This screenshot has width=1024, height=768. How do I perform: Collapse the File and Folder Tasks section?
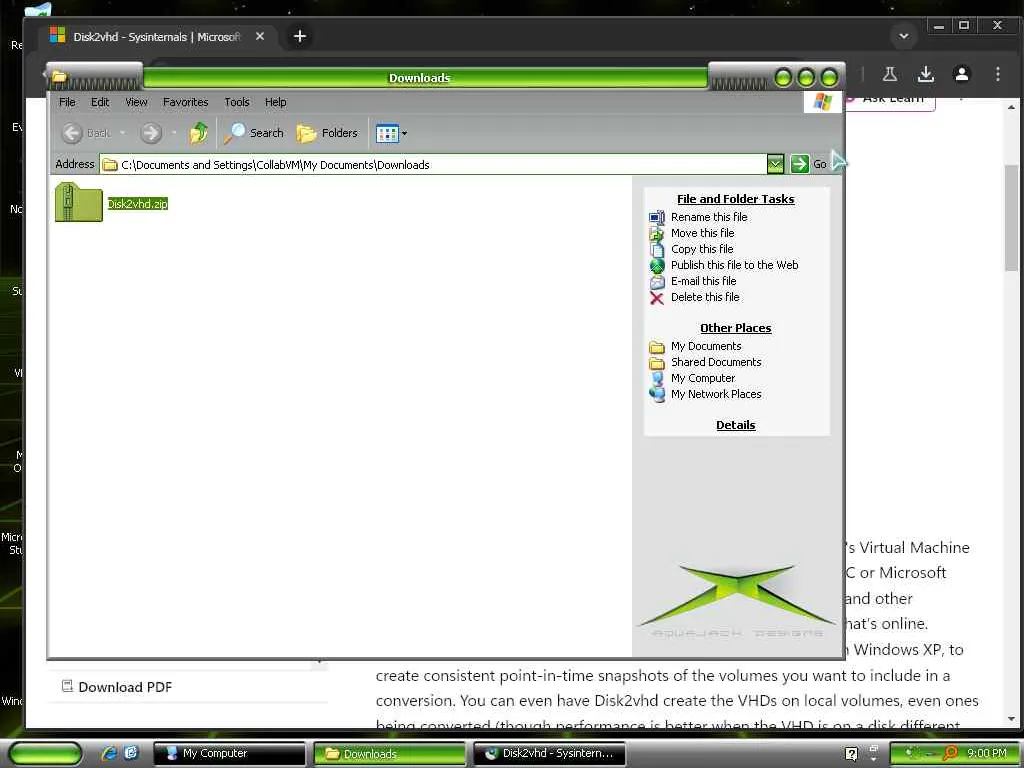click(x=735, y=199)
